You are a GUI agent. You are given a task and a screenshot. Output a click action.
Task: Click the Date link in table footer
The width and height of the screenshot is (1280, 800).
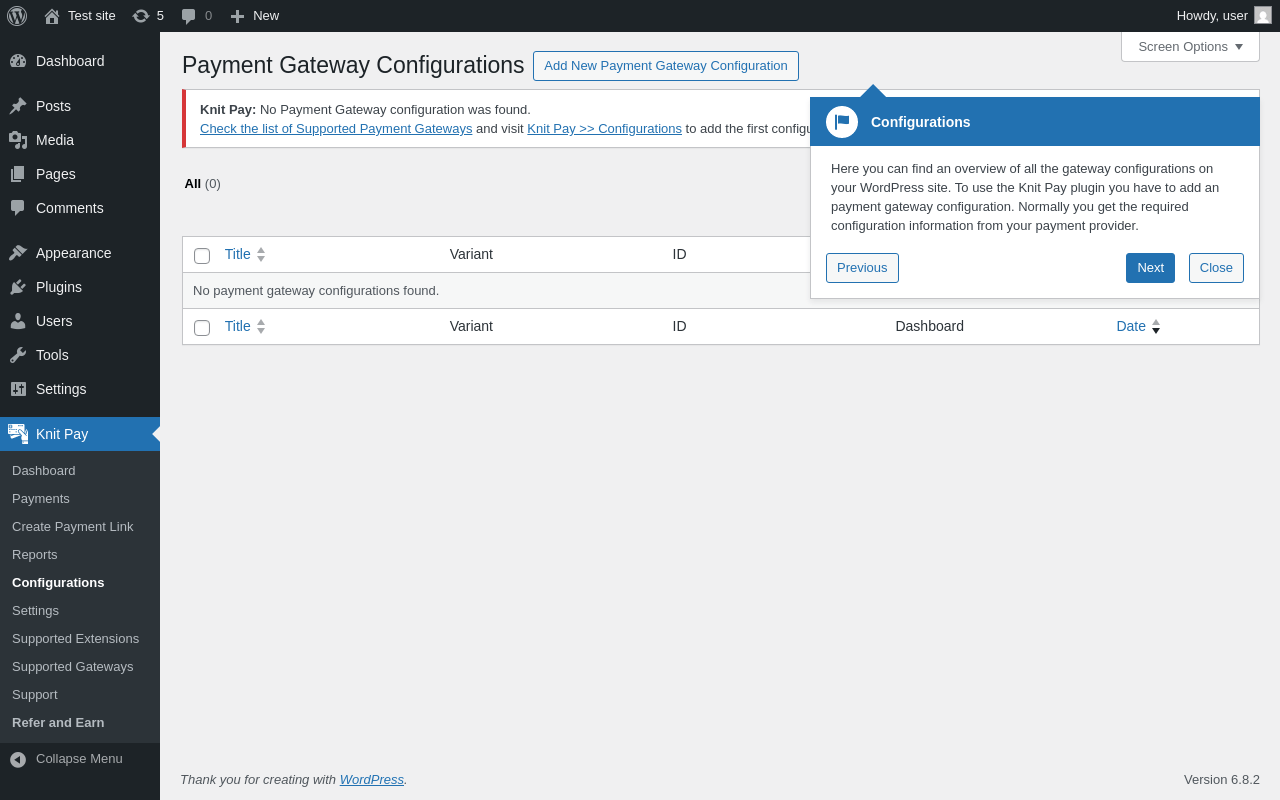pyautogui.click(x=1131, y=327)
